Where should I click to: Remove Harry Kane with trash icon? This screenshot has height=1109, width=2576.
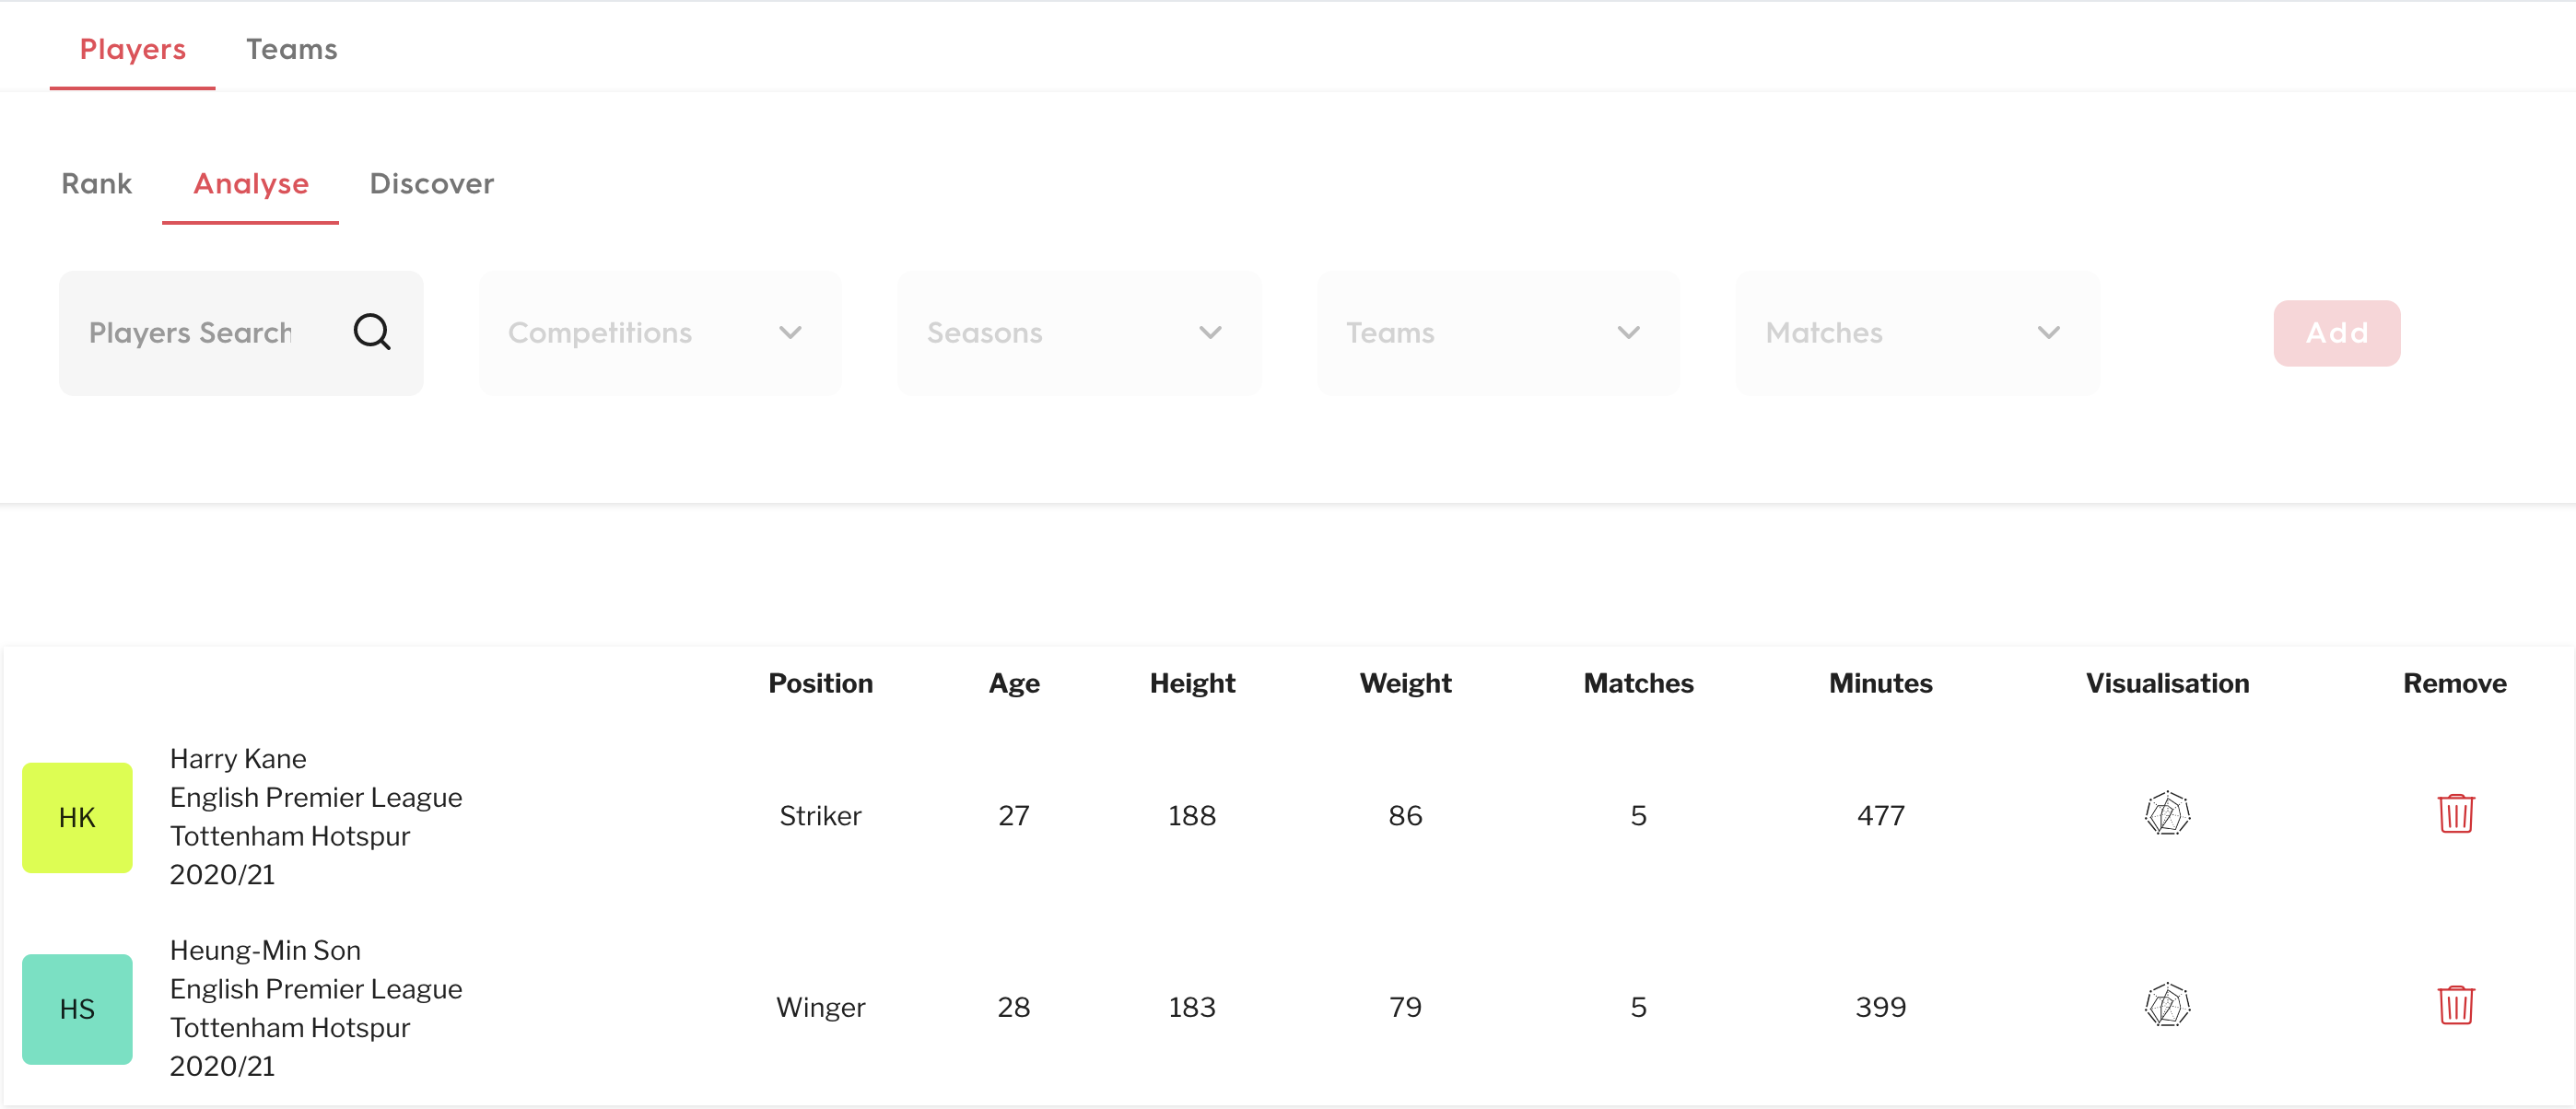click(x=2455, y=813)
